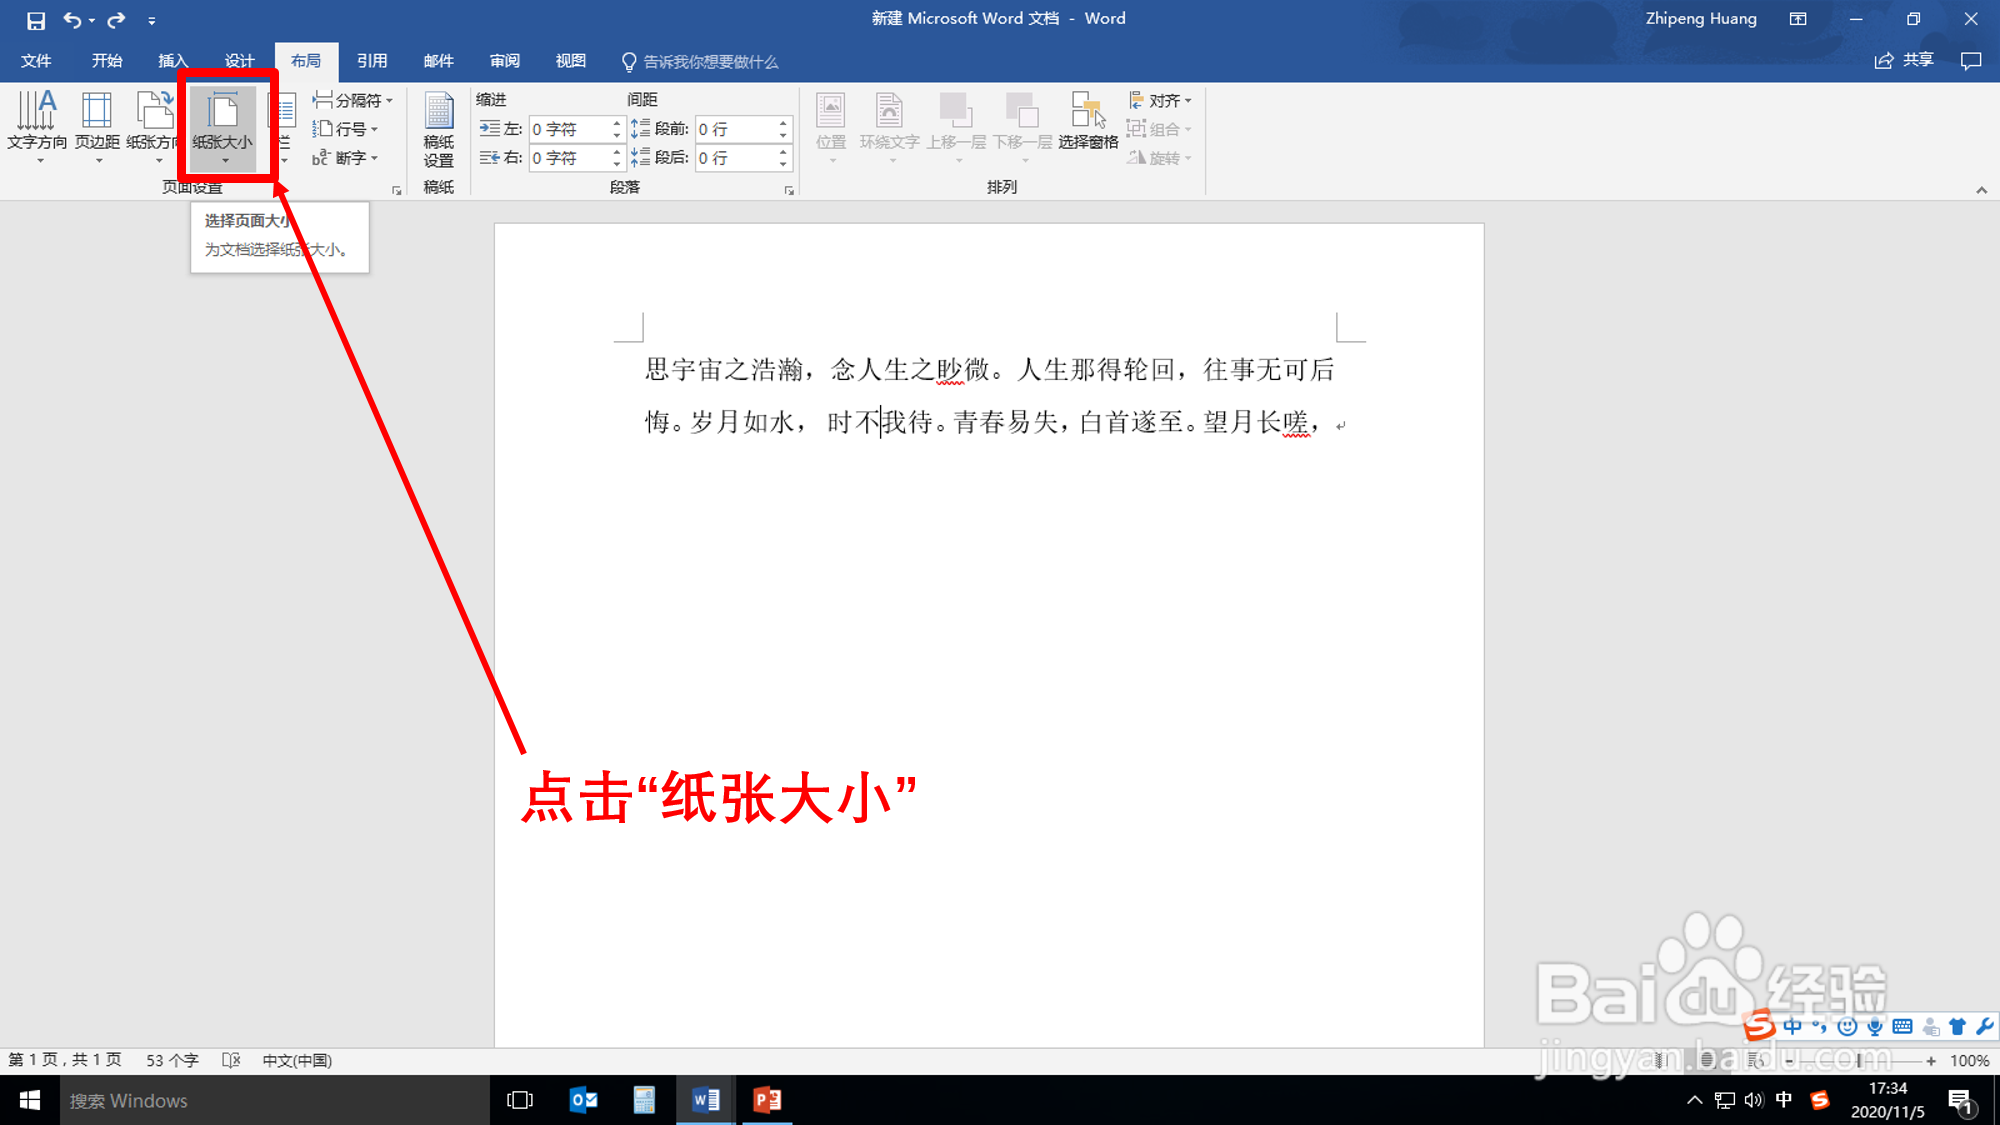This screenshot has width=2000, height=1125.
Task: Launch PowerPoint from the taskbar
Action: coord(767,1100)
